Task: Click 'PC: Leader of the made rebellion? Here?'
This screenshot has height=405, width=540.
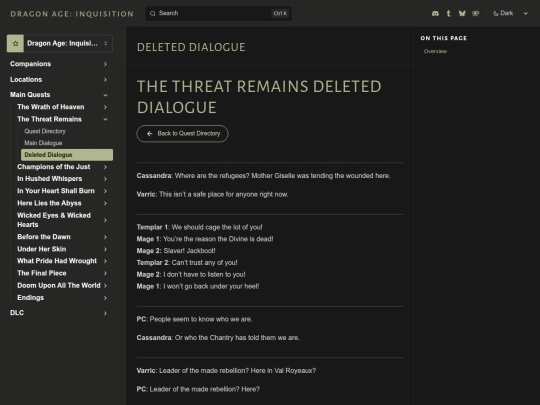Action: point(198,389)
